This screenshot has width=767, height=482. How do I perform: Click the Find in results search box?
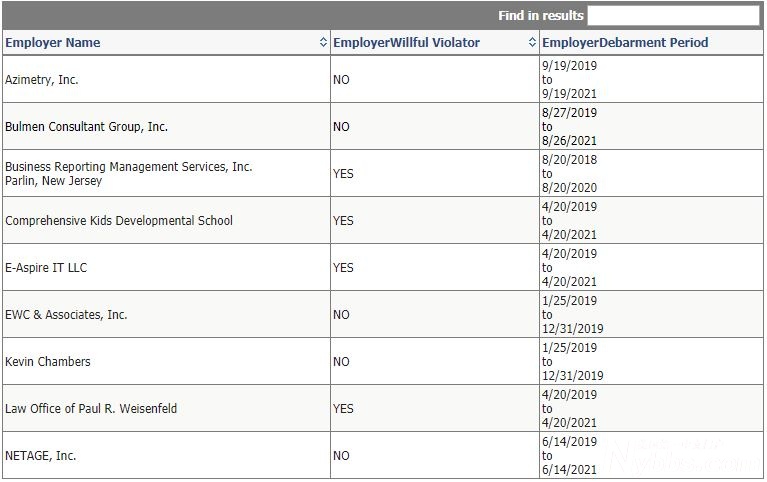[673, 15]
